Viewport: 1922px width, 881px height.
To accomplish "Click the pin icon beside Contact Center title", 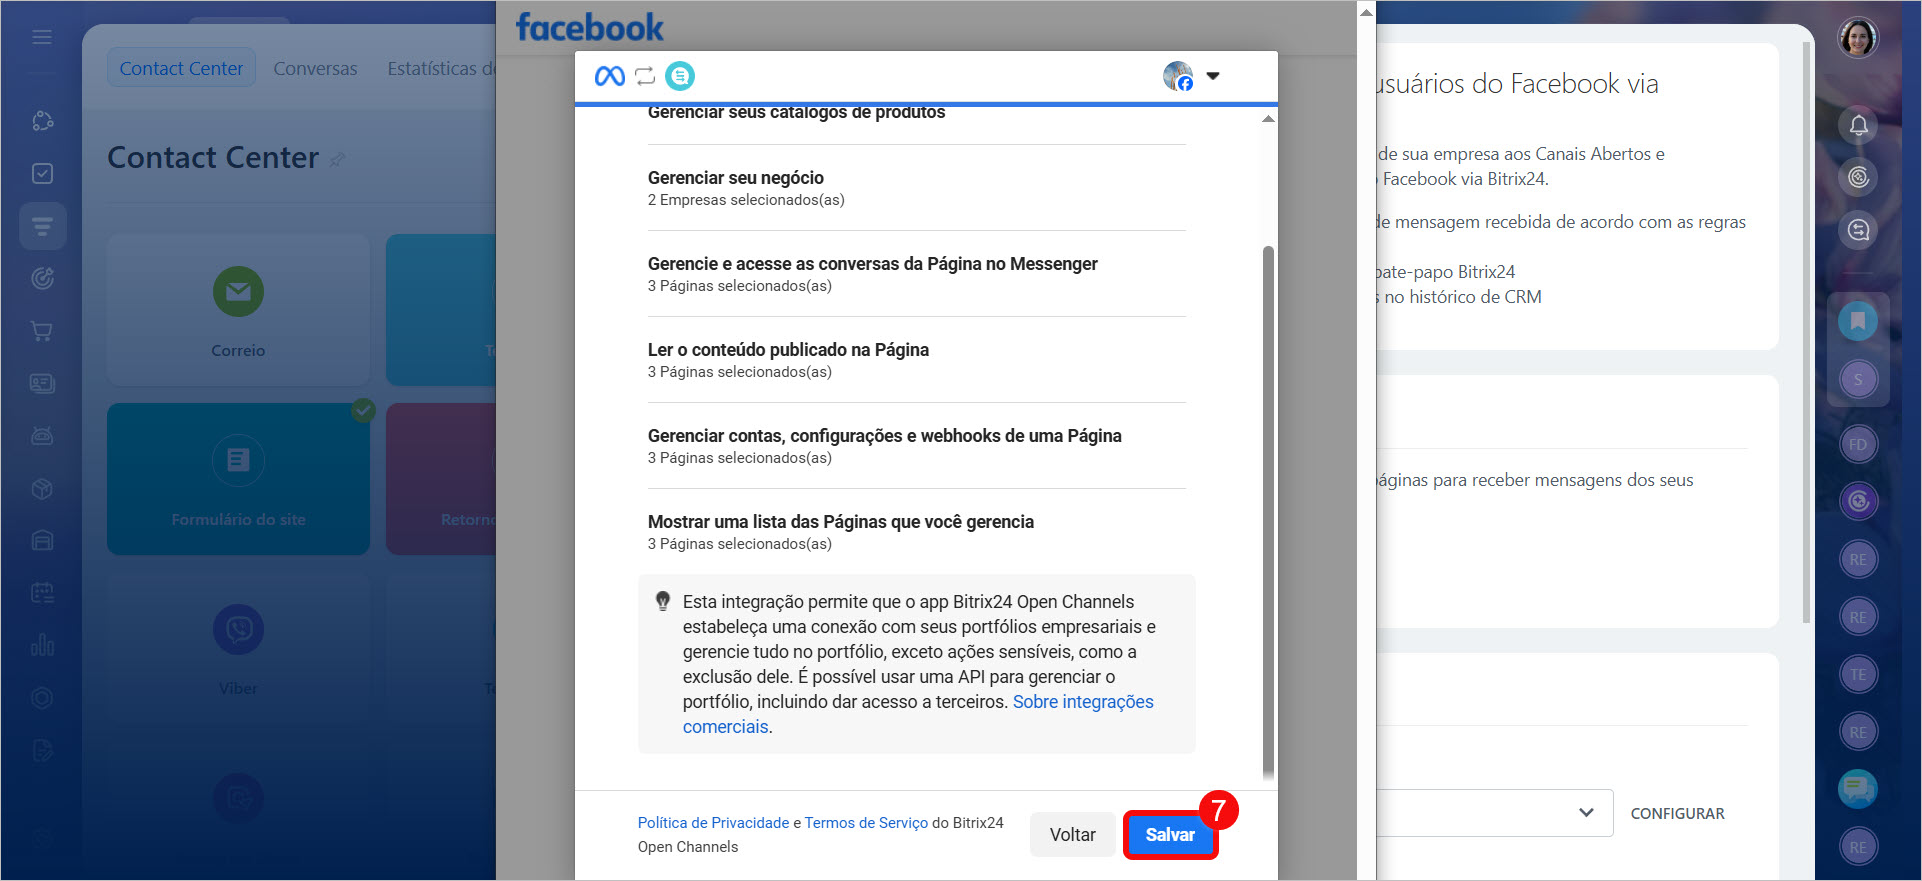I will pos(337,159).
